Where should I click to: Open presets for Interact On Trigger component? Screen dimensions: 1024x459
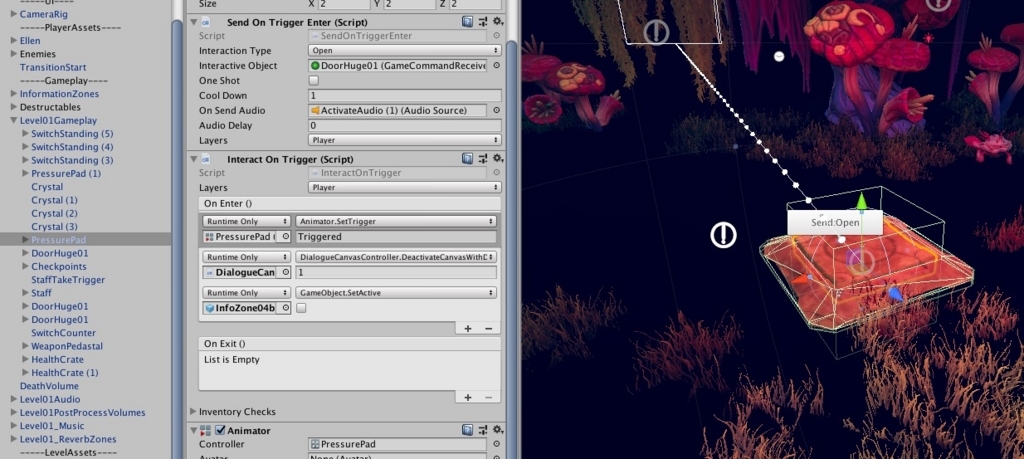click(x=483, y=159)
